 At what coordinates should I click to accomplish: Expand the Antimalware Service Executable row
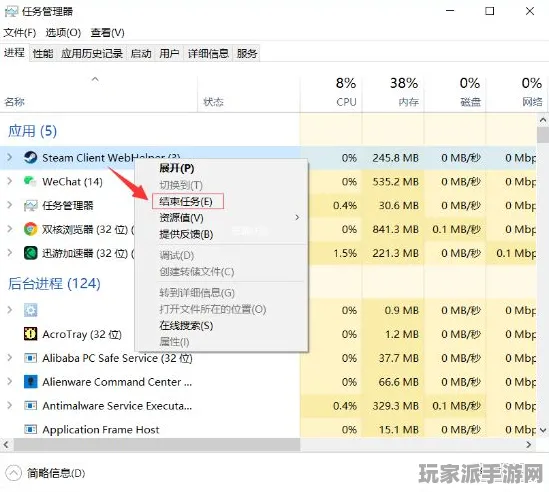point(9,405)
